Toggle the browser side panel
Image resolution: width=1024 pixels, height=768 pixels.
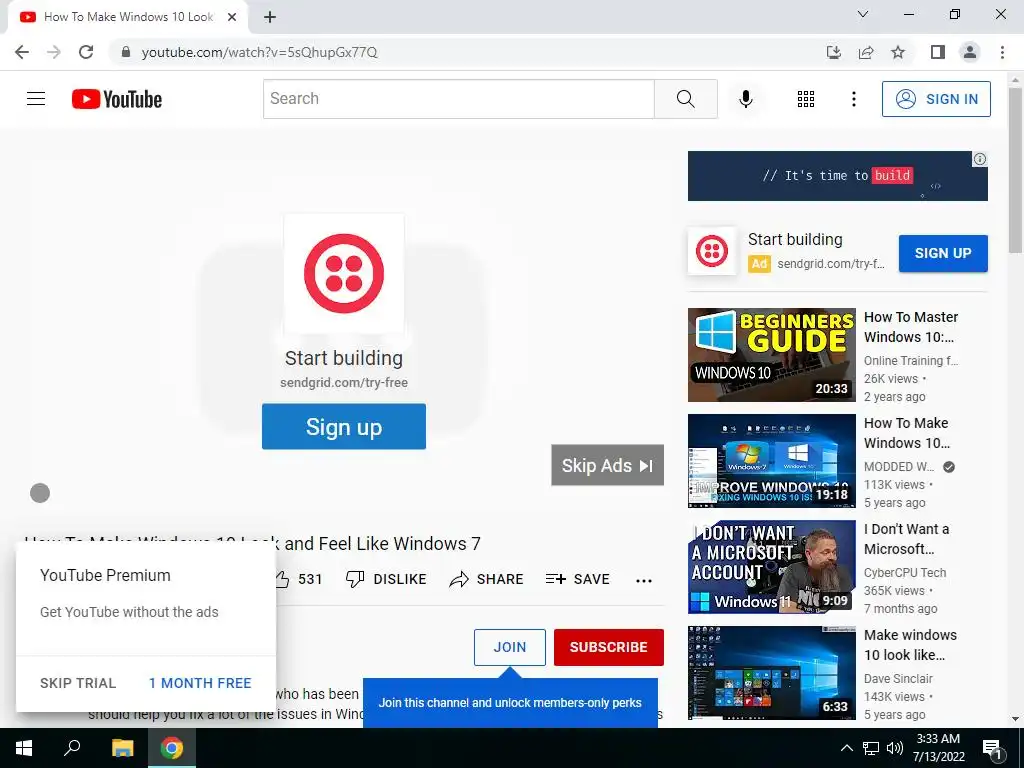point(938,52)
